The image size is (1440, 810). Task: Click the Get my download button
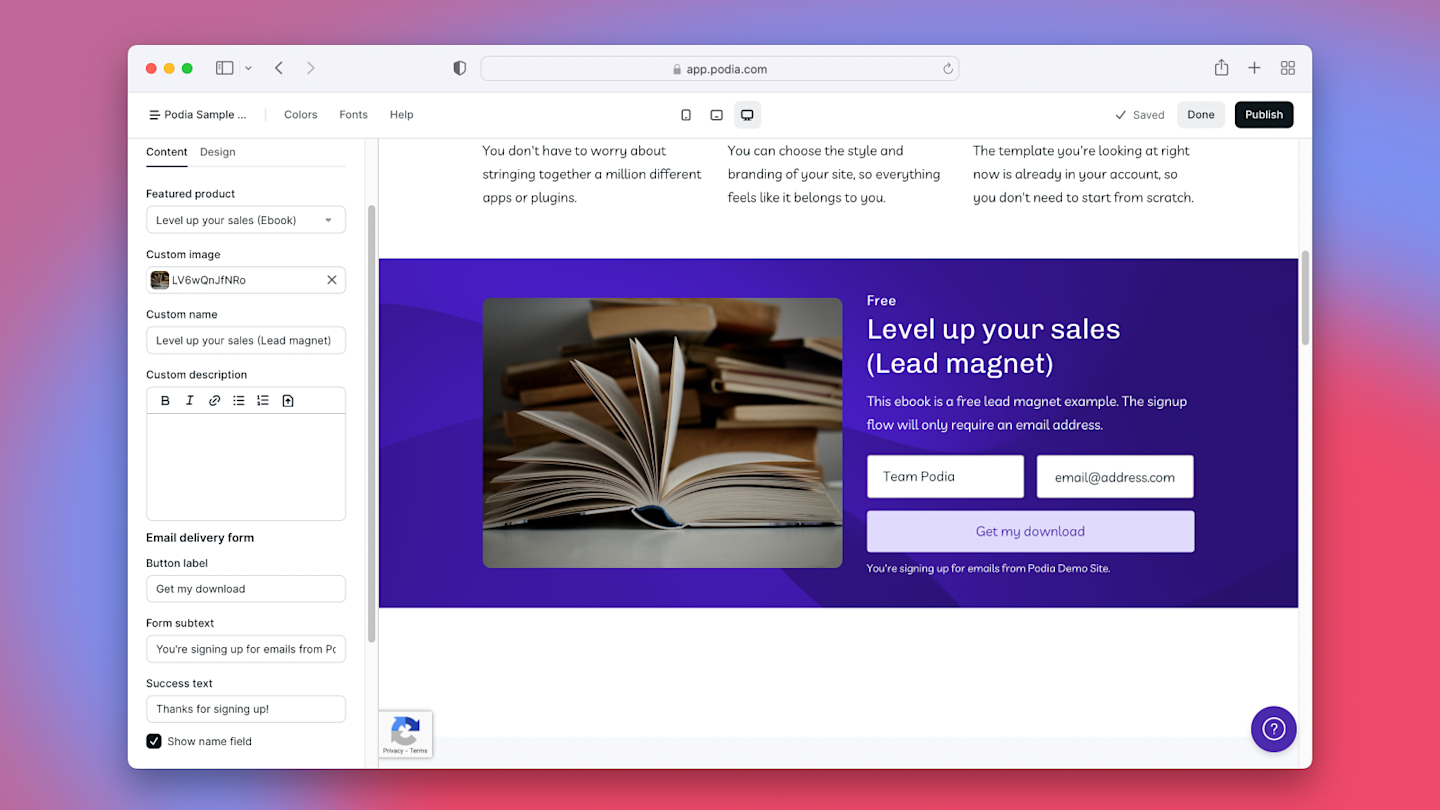tap(1030, 531)
